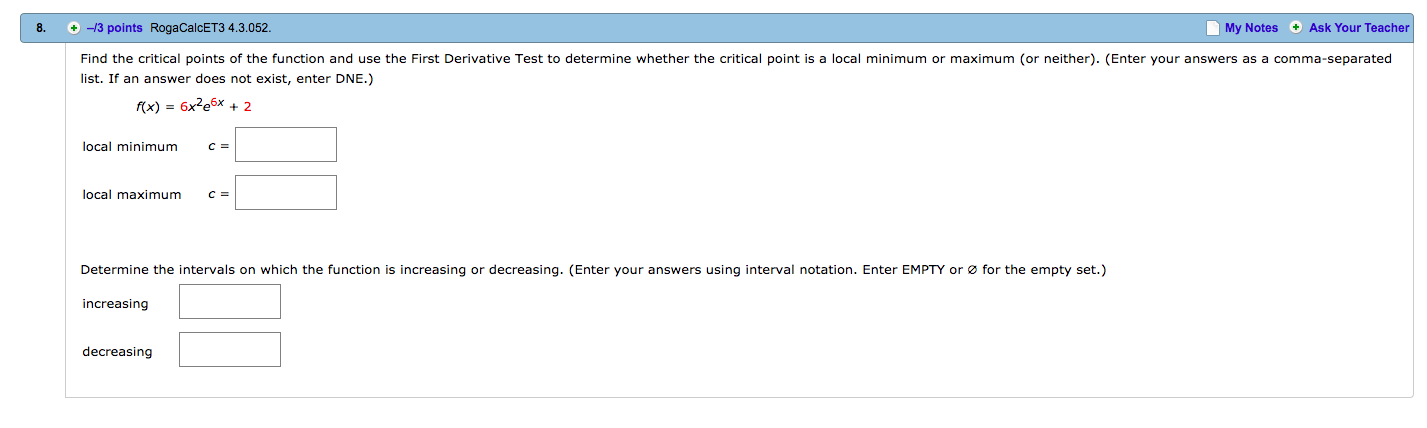Click the Find the critical points instruction text
This screenshot has height=428, width=1427.
point(735,69)
